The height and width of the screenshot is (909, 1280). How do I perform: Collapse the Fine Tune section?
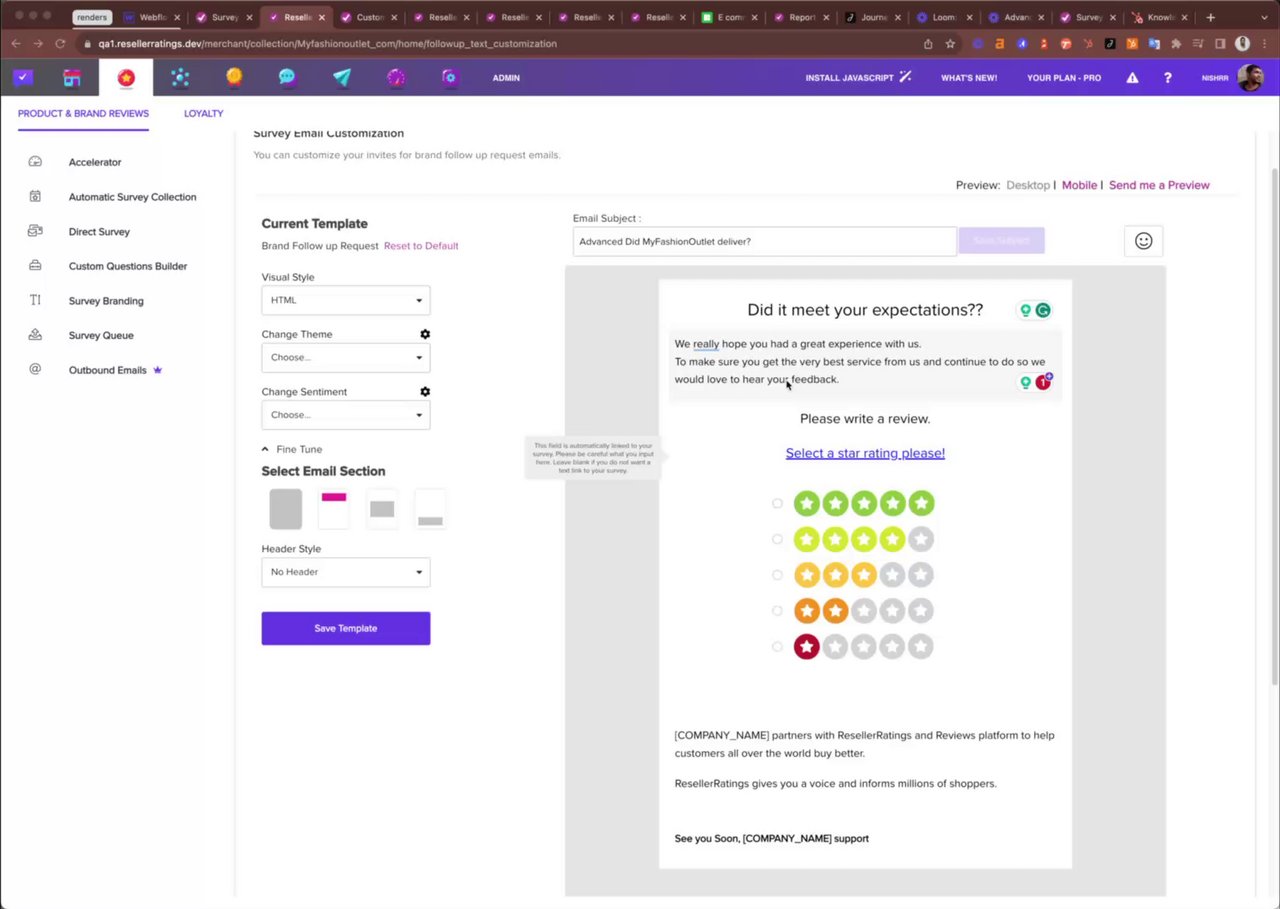point(292,449)
